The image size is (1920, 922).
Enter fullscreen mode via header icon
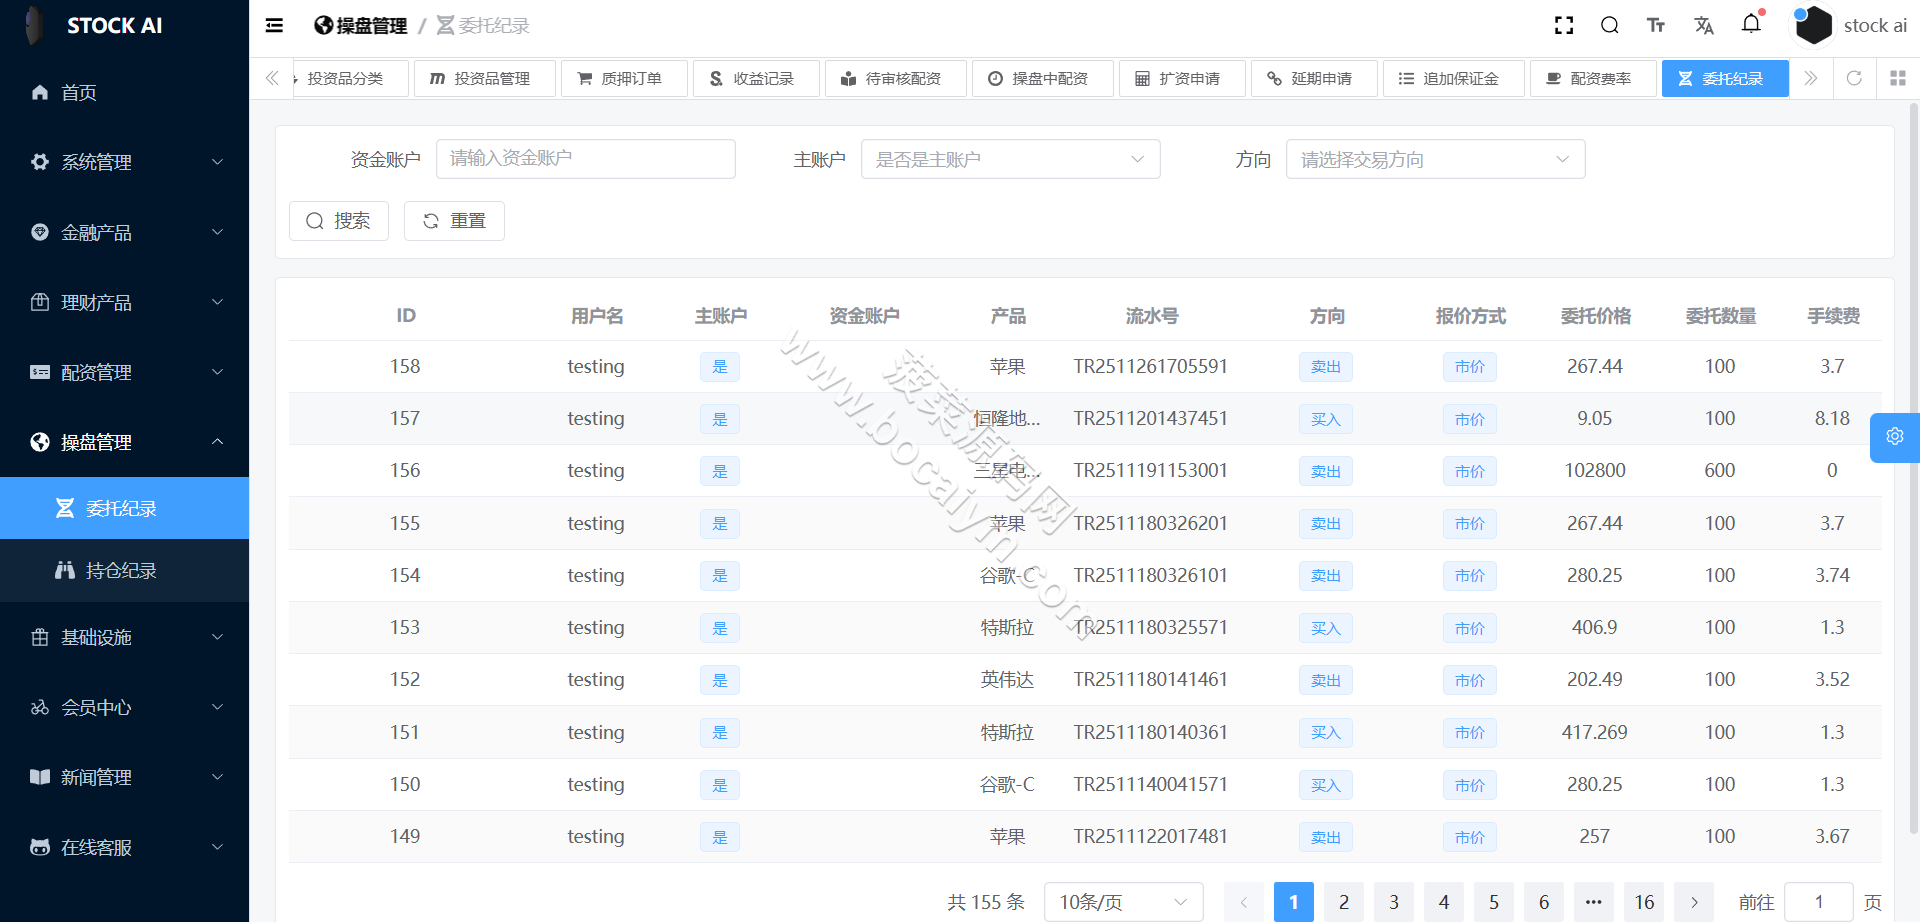tap(1564, 26)
